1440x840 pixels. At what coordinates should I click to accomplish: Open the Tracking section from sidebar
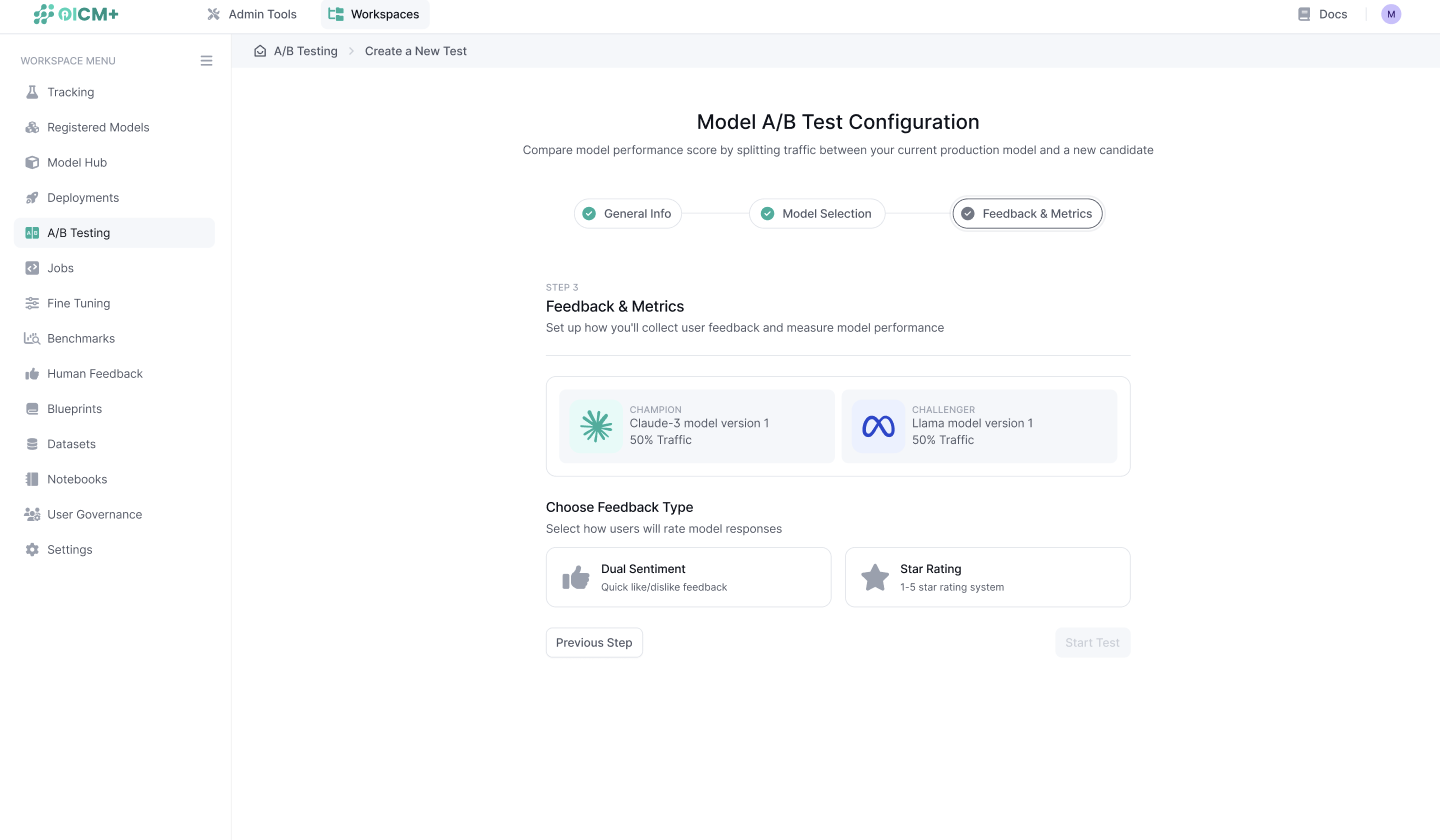coord(70,92)
